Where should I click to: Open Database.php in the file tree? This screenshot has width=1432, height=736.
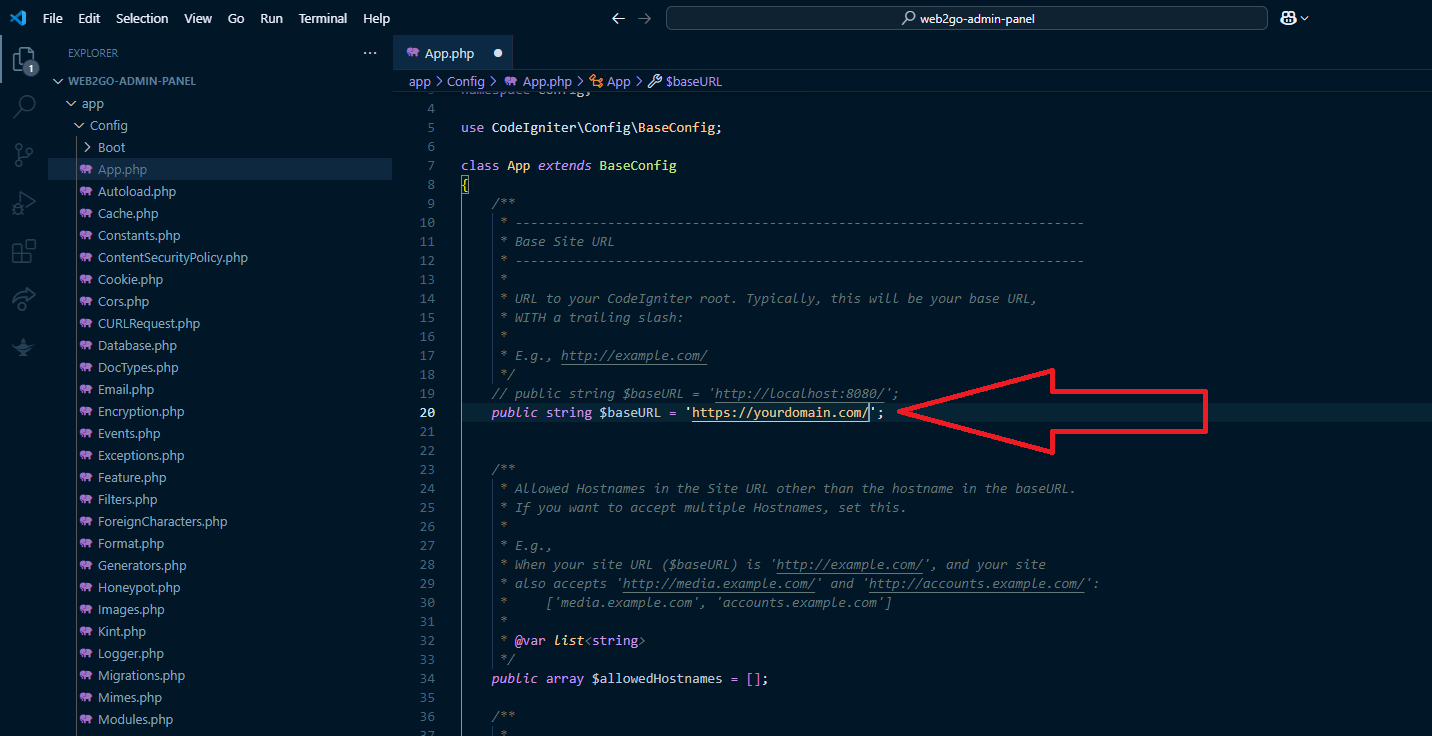coord(137,346)
